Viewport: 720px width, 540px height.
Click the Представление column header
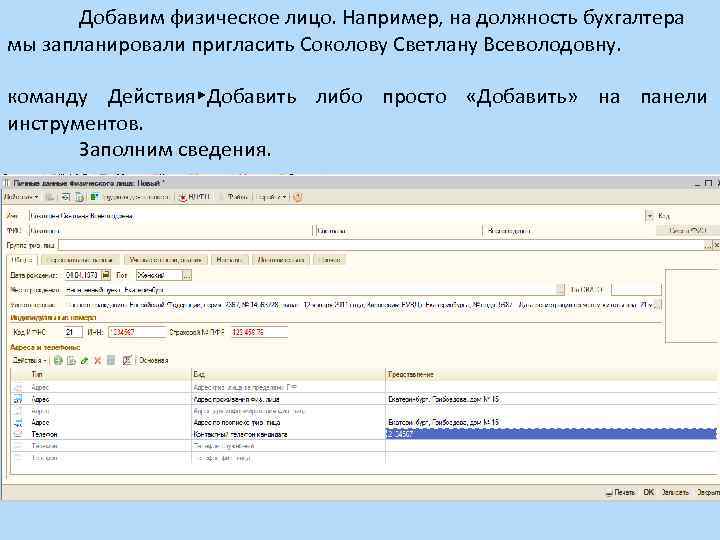pos(551,375)
